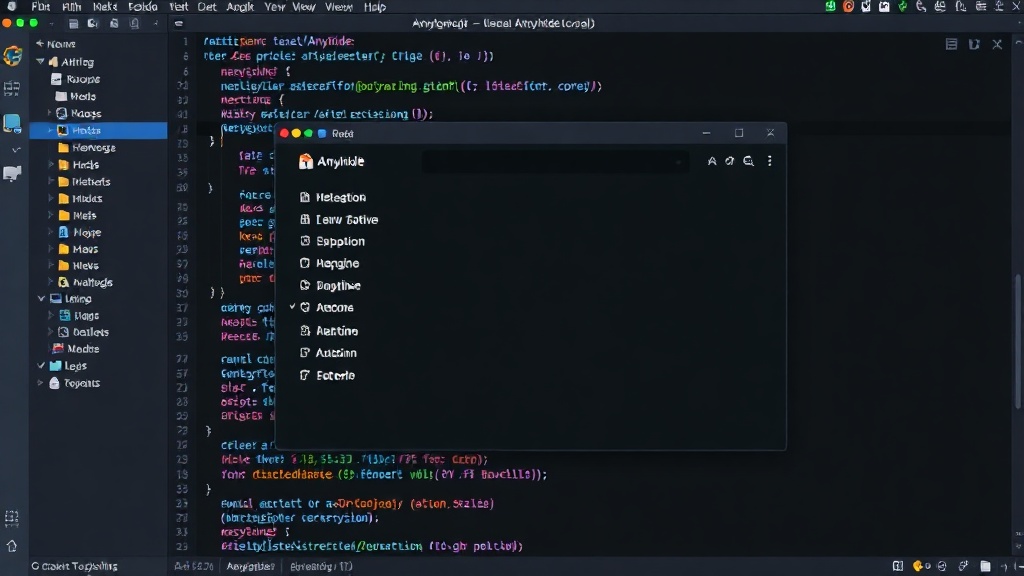1024x576 pixels.
Task: Open the three-dot kebab menu in popup
Action: (769, 161)
